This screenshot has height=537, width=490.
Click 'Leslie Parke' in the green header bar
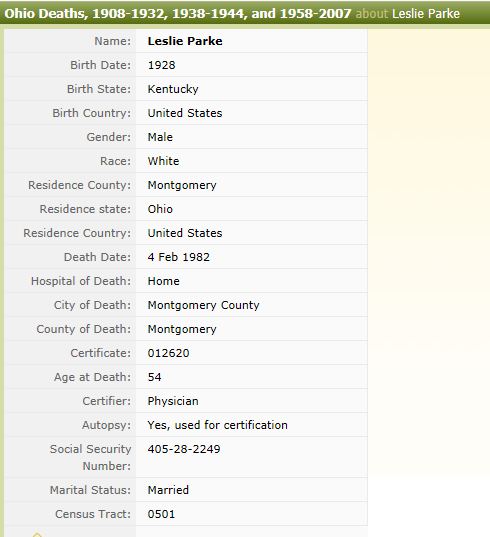[426, 14]
